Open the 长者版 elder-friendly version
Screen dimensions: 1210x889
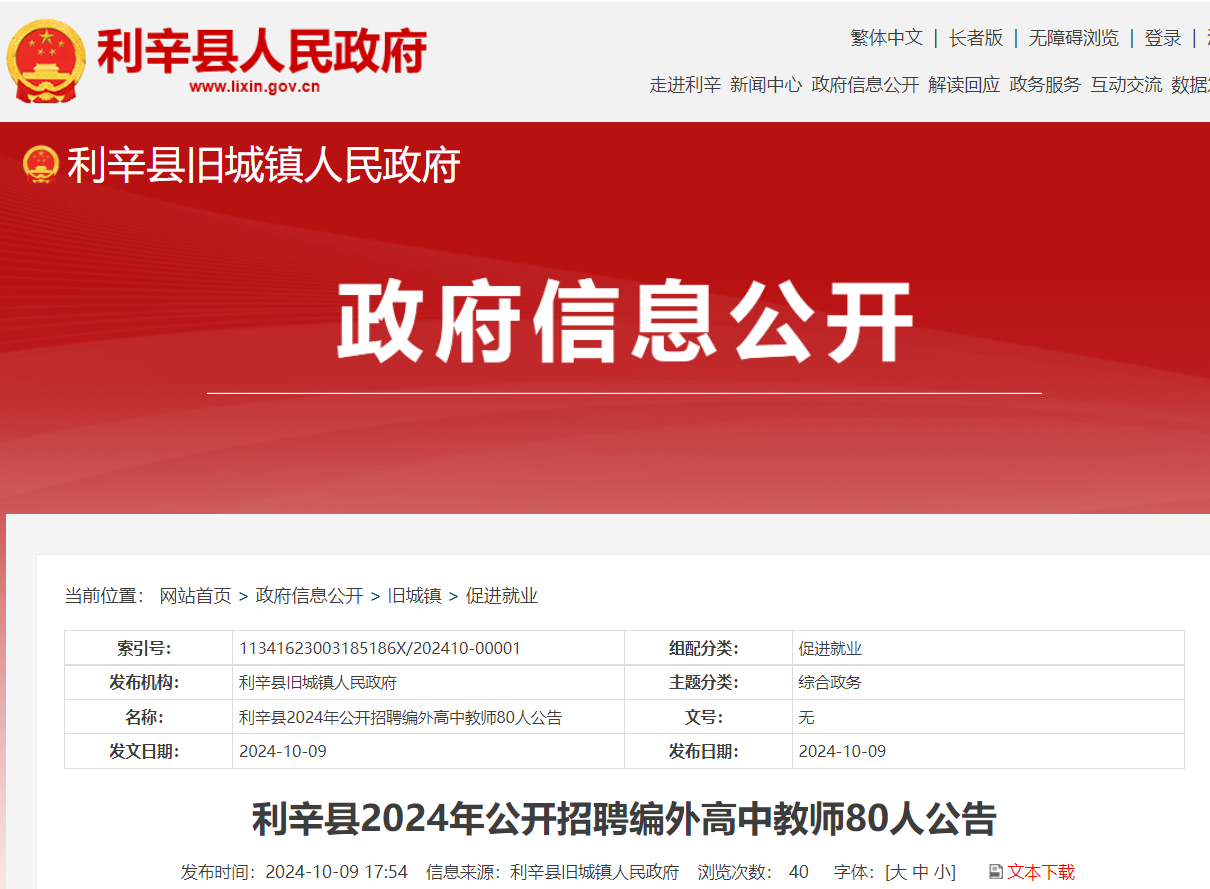tap(976, 38)
